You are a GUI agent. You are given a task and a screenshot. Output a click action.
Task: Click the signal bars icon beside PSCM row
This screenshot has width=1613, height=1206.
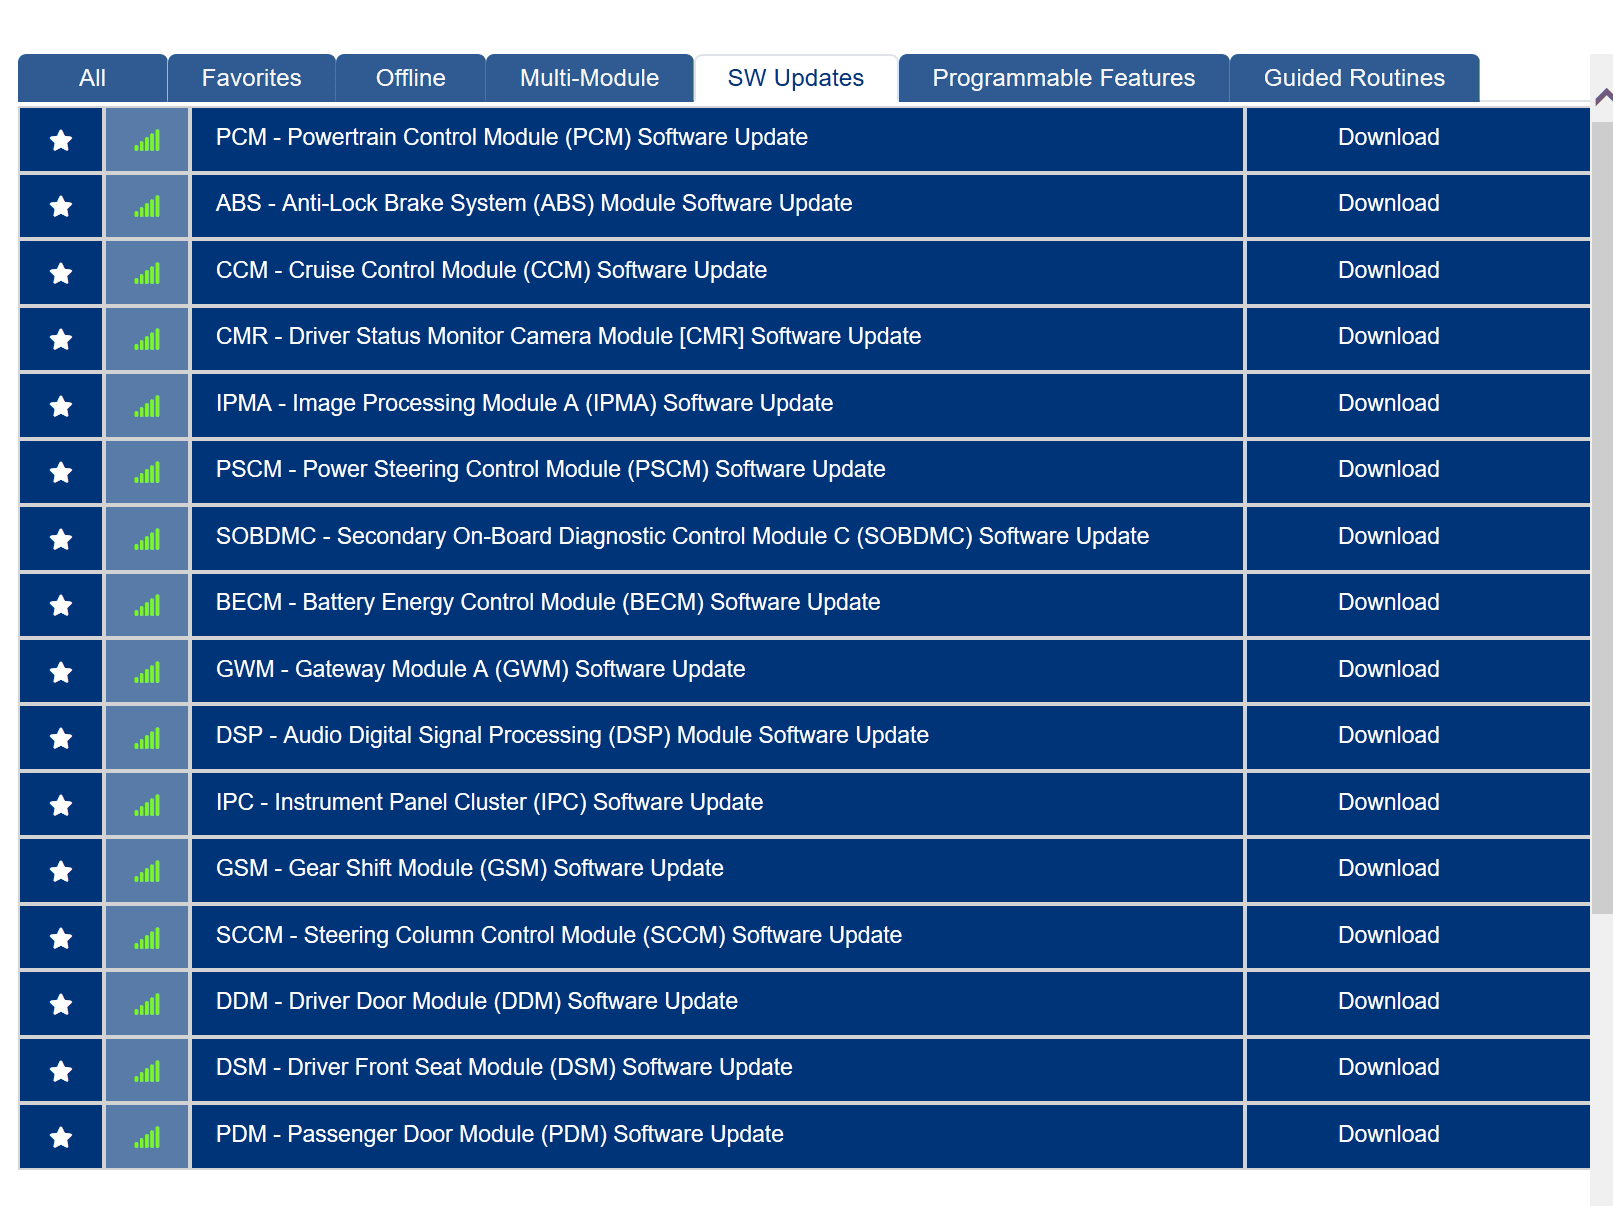pyautogui.click(x=146, y=471)
